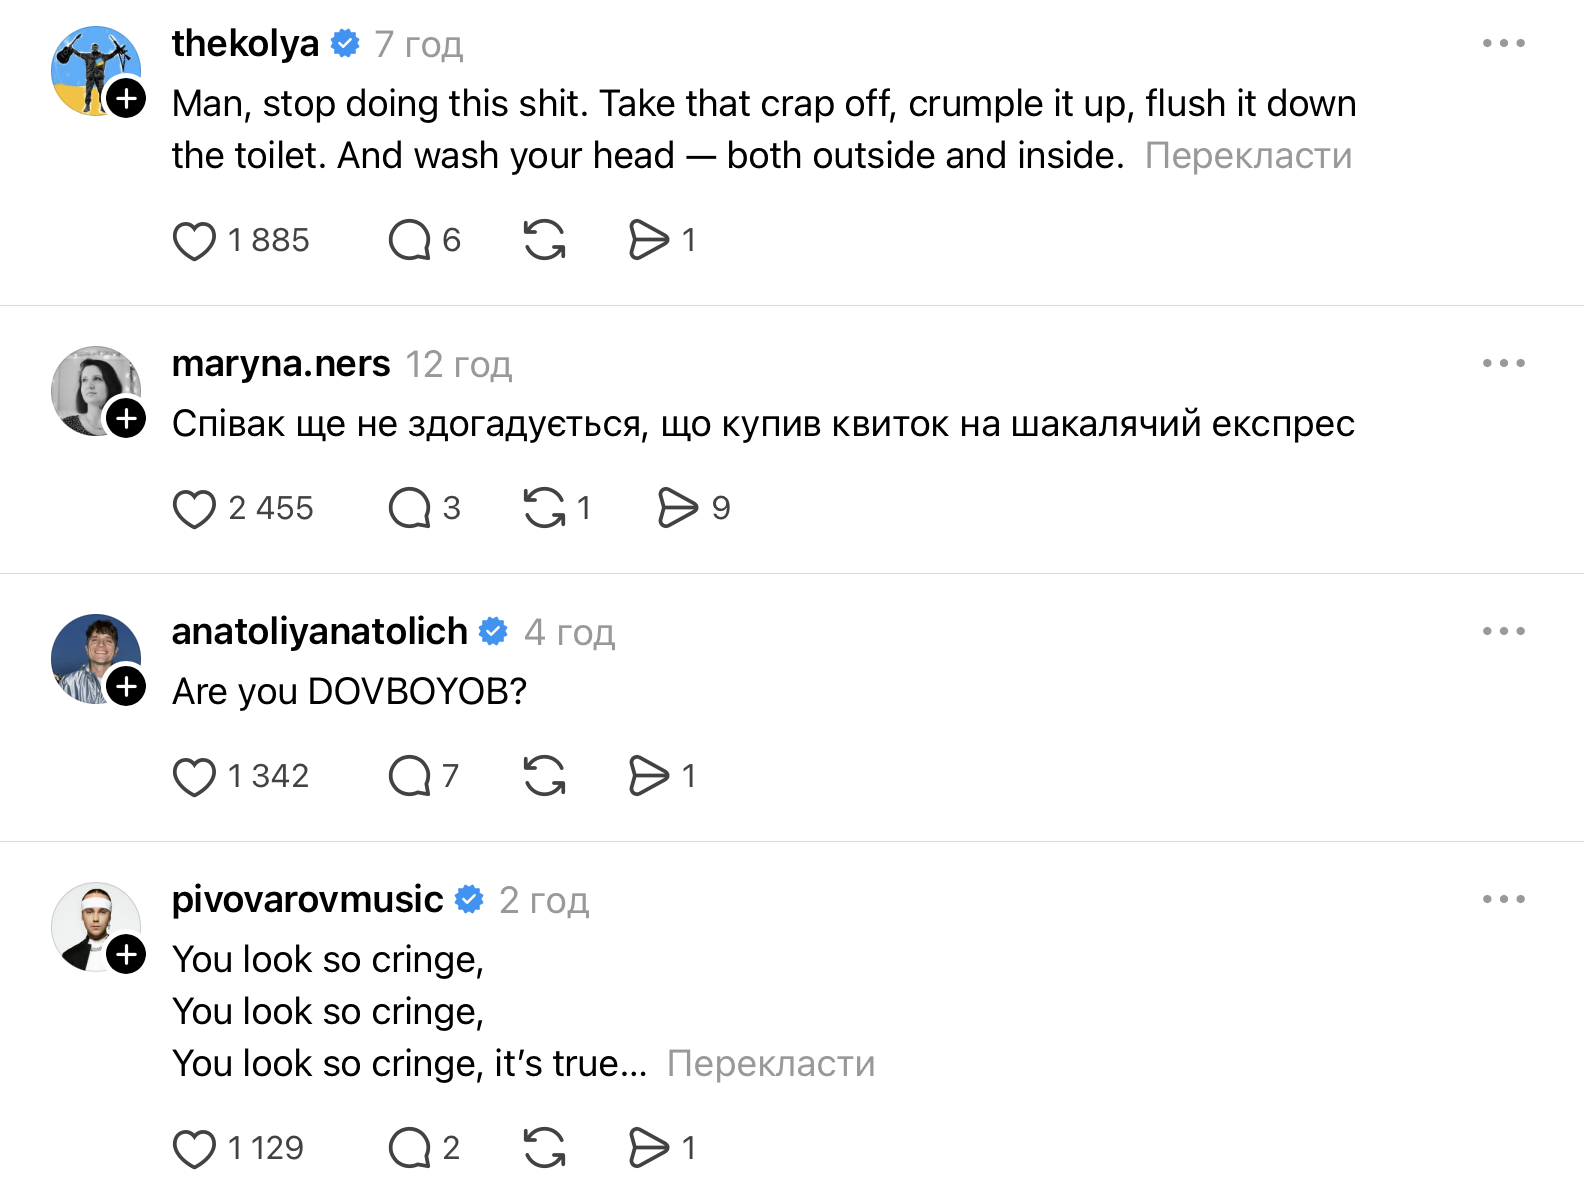Follow thekolya via avatar plus badge
The height and width of the screenshot is (1186, 1584).
pyautogui.click(x=127, y=98)
